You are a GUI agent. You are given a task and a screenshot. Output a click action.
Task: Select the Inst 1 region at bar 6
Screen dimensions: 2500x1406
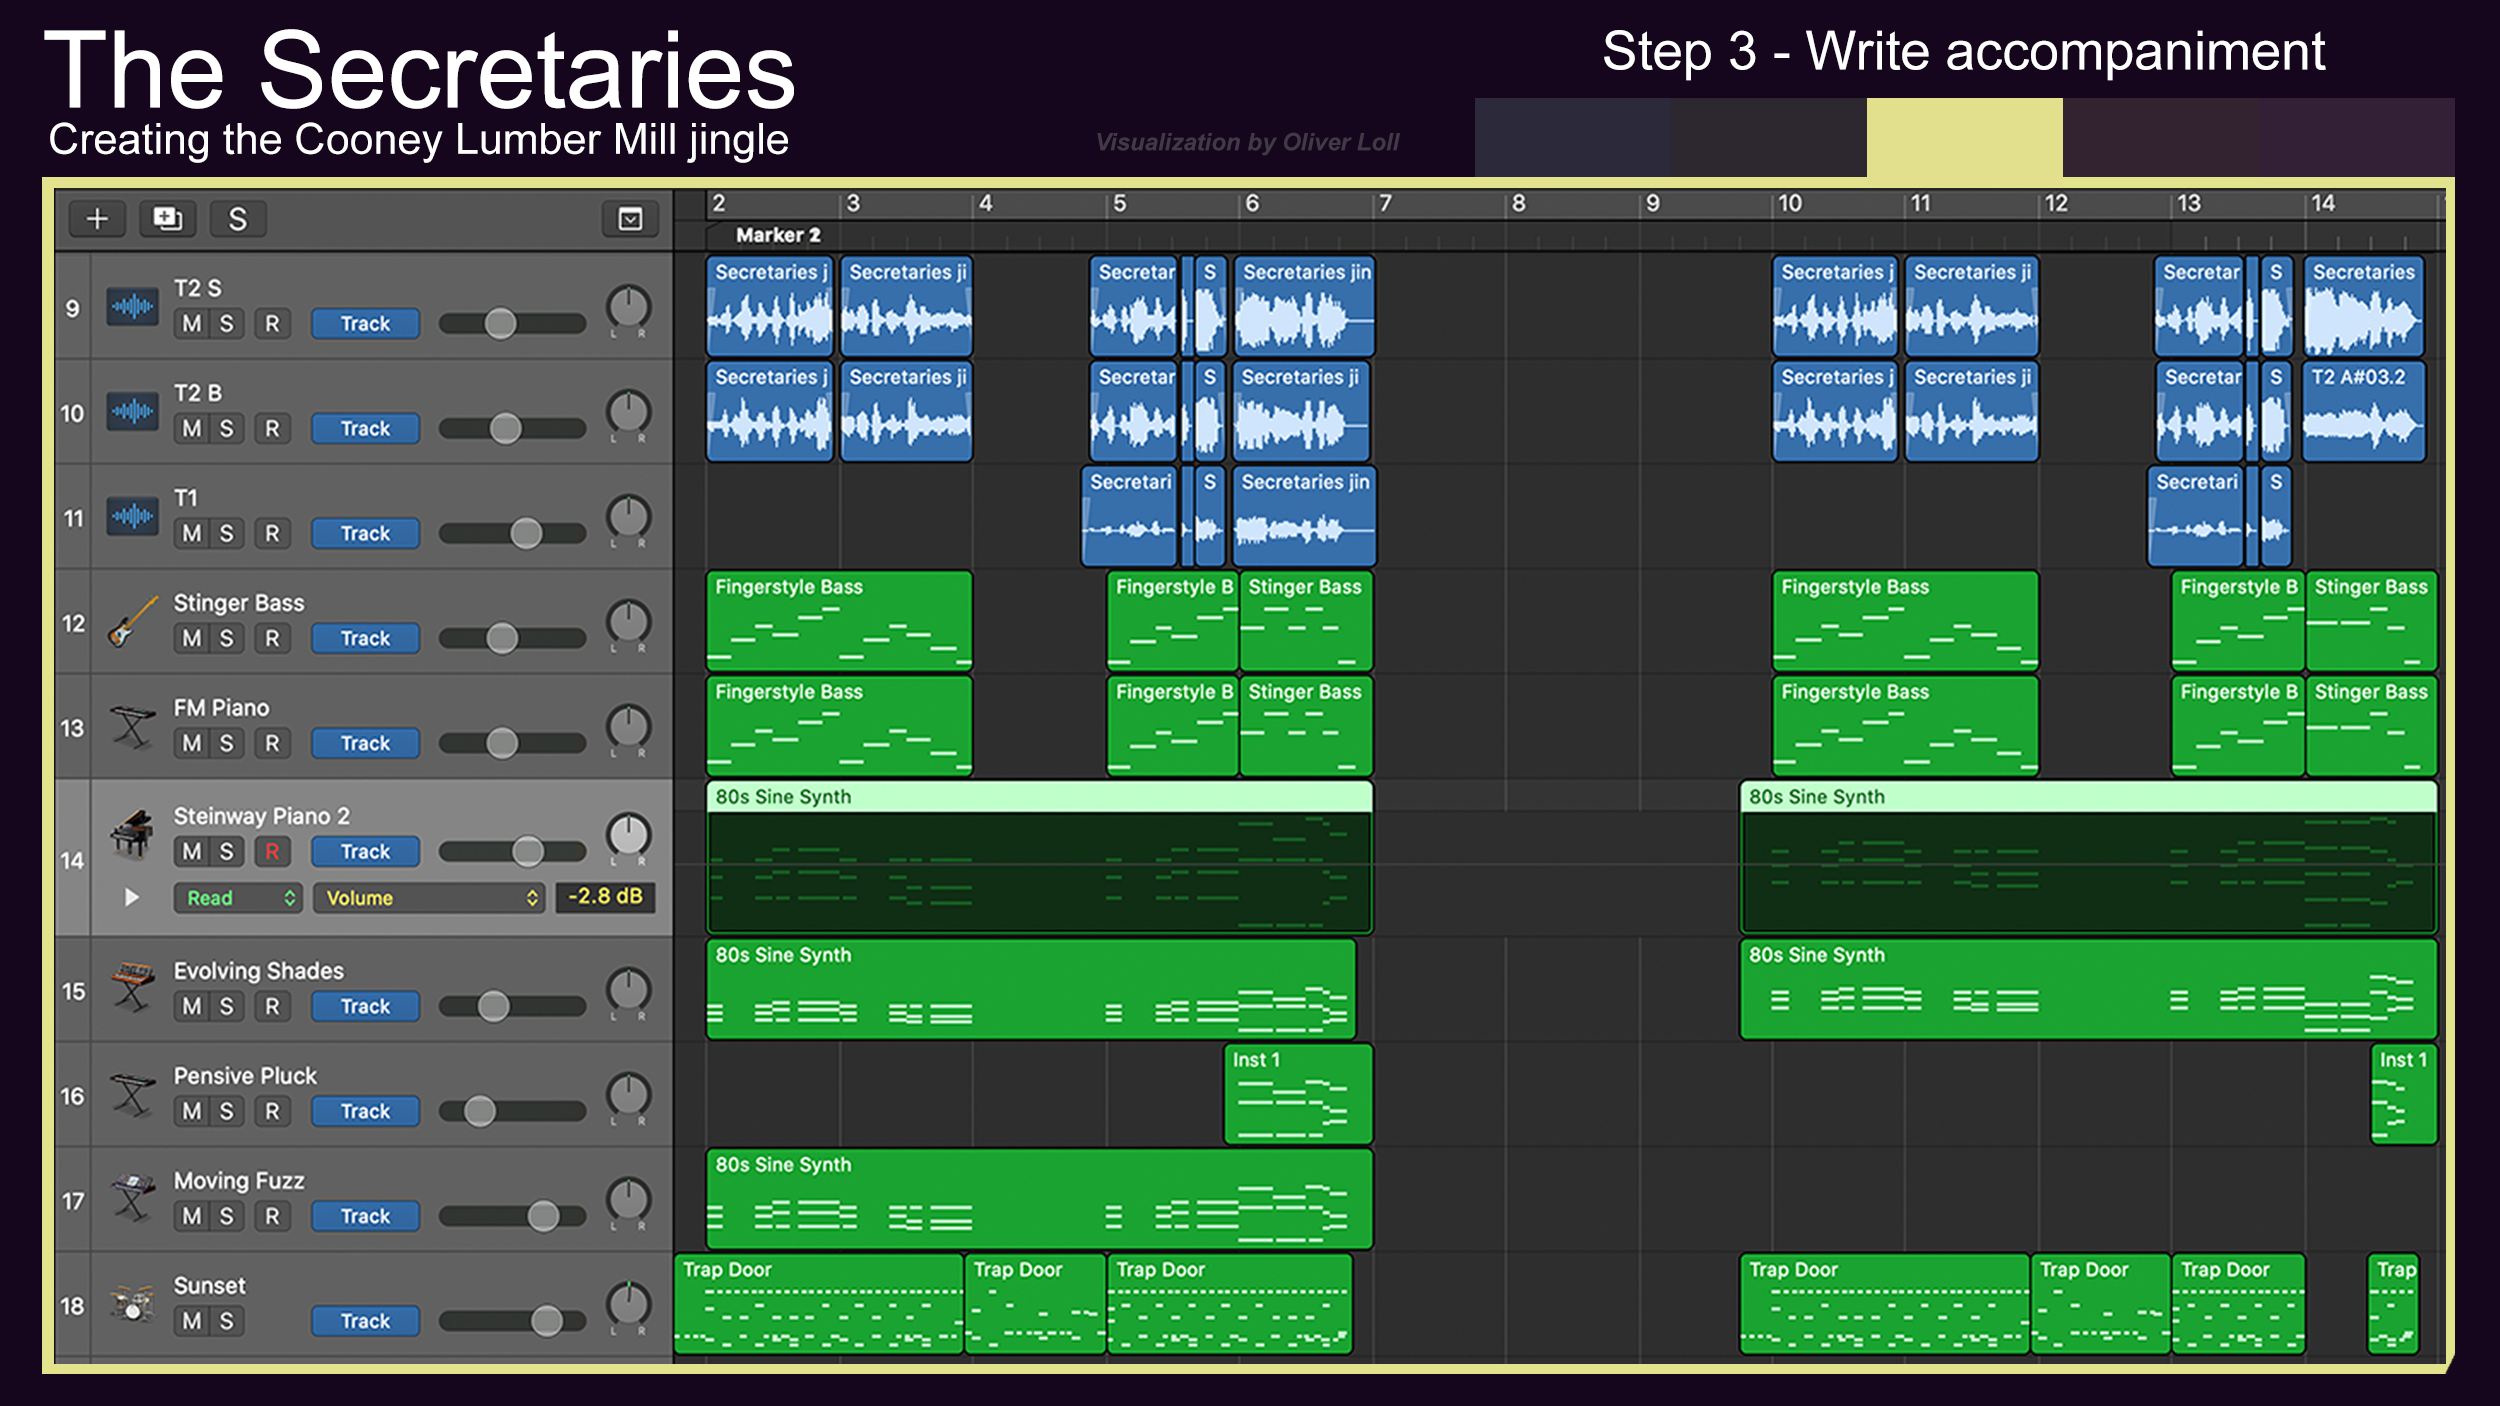(1297, 1095)
